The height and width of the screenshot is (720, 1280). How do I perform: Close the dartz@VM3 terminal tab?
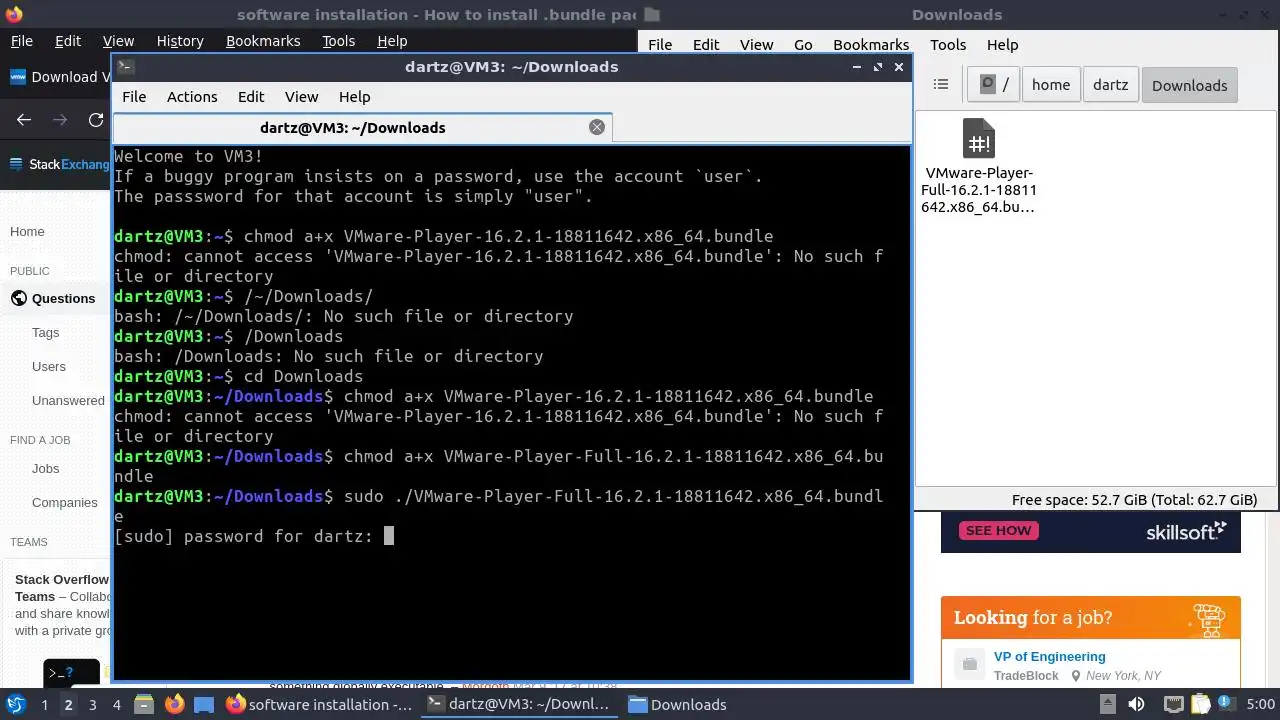(597, 127)
